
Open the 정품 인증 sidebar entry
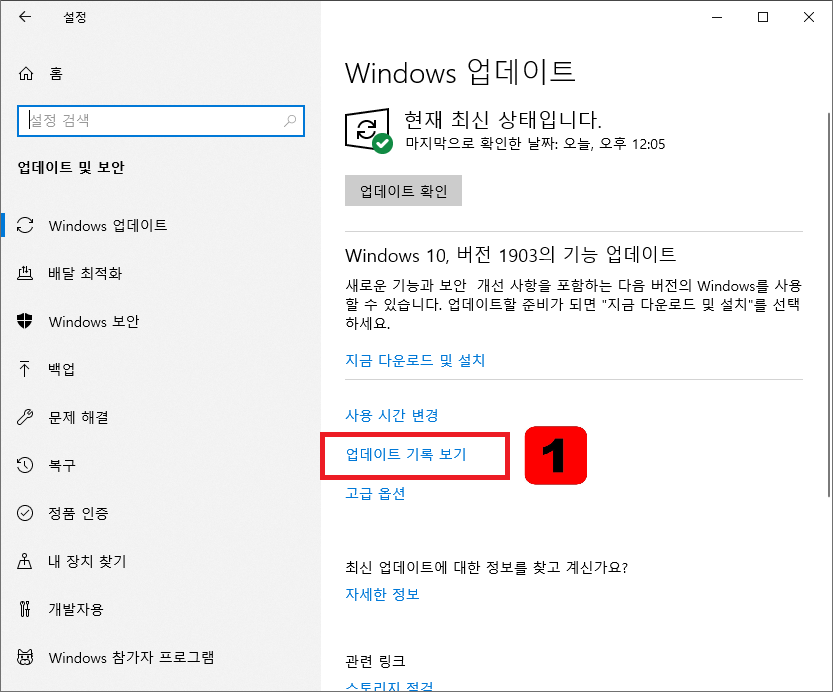point(160,513)
